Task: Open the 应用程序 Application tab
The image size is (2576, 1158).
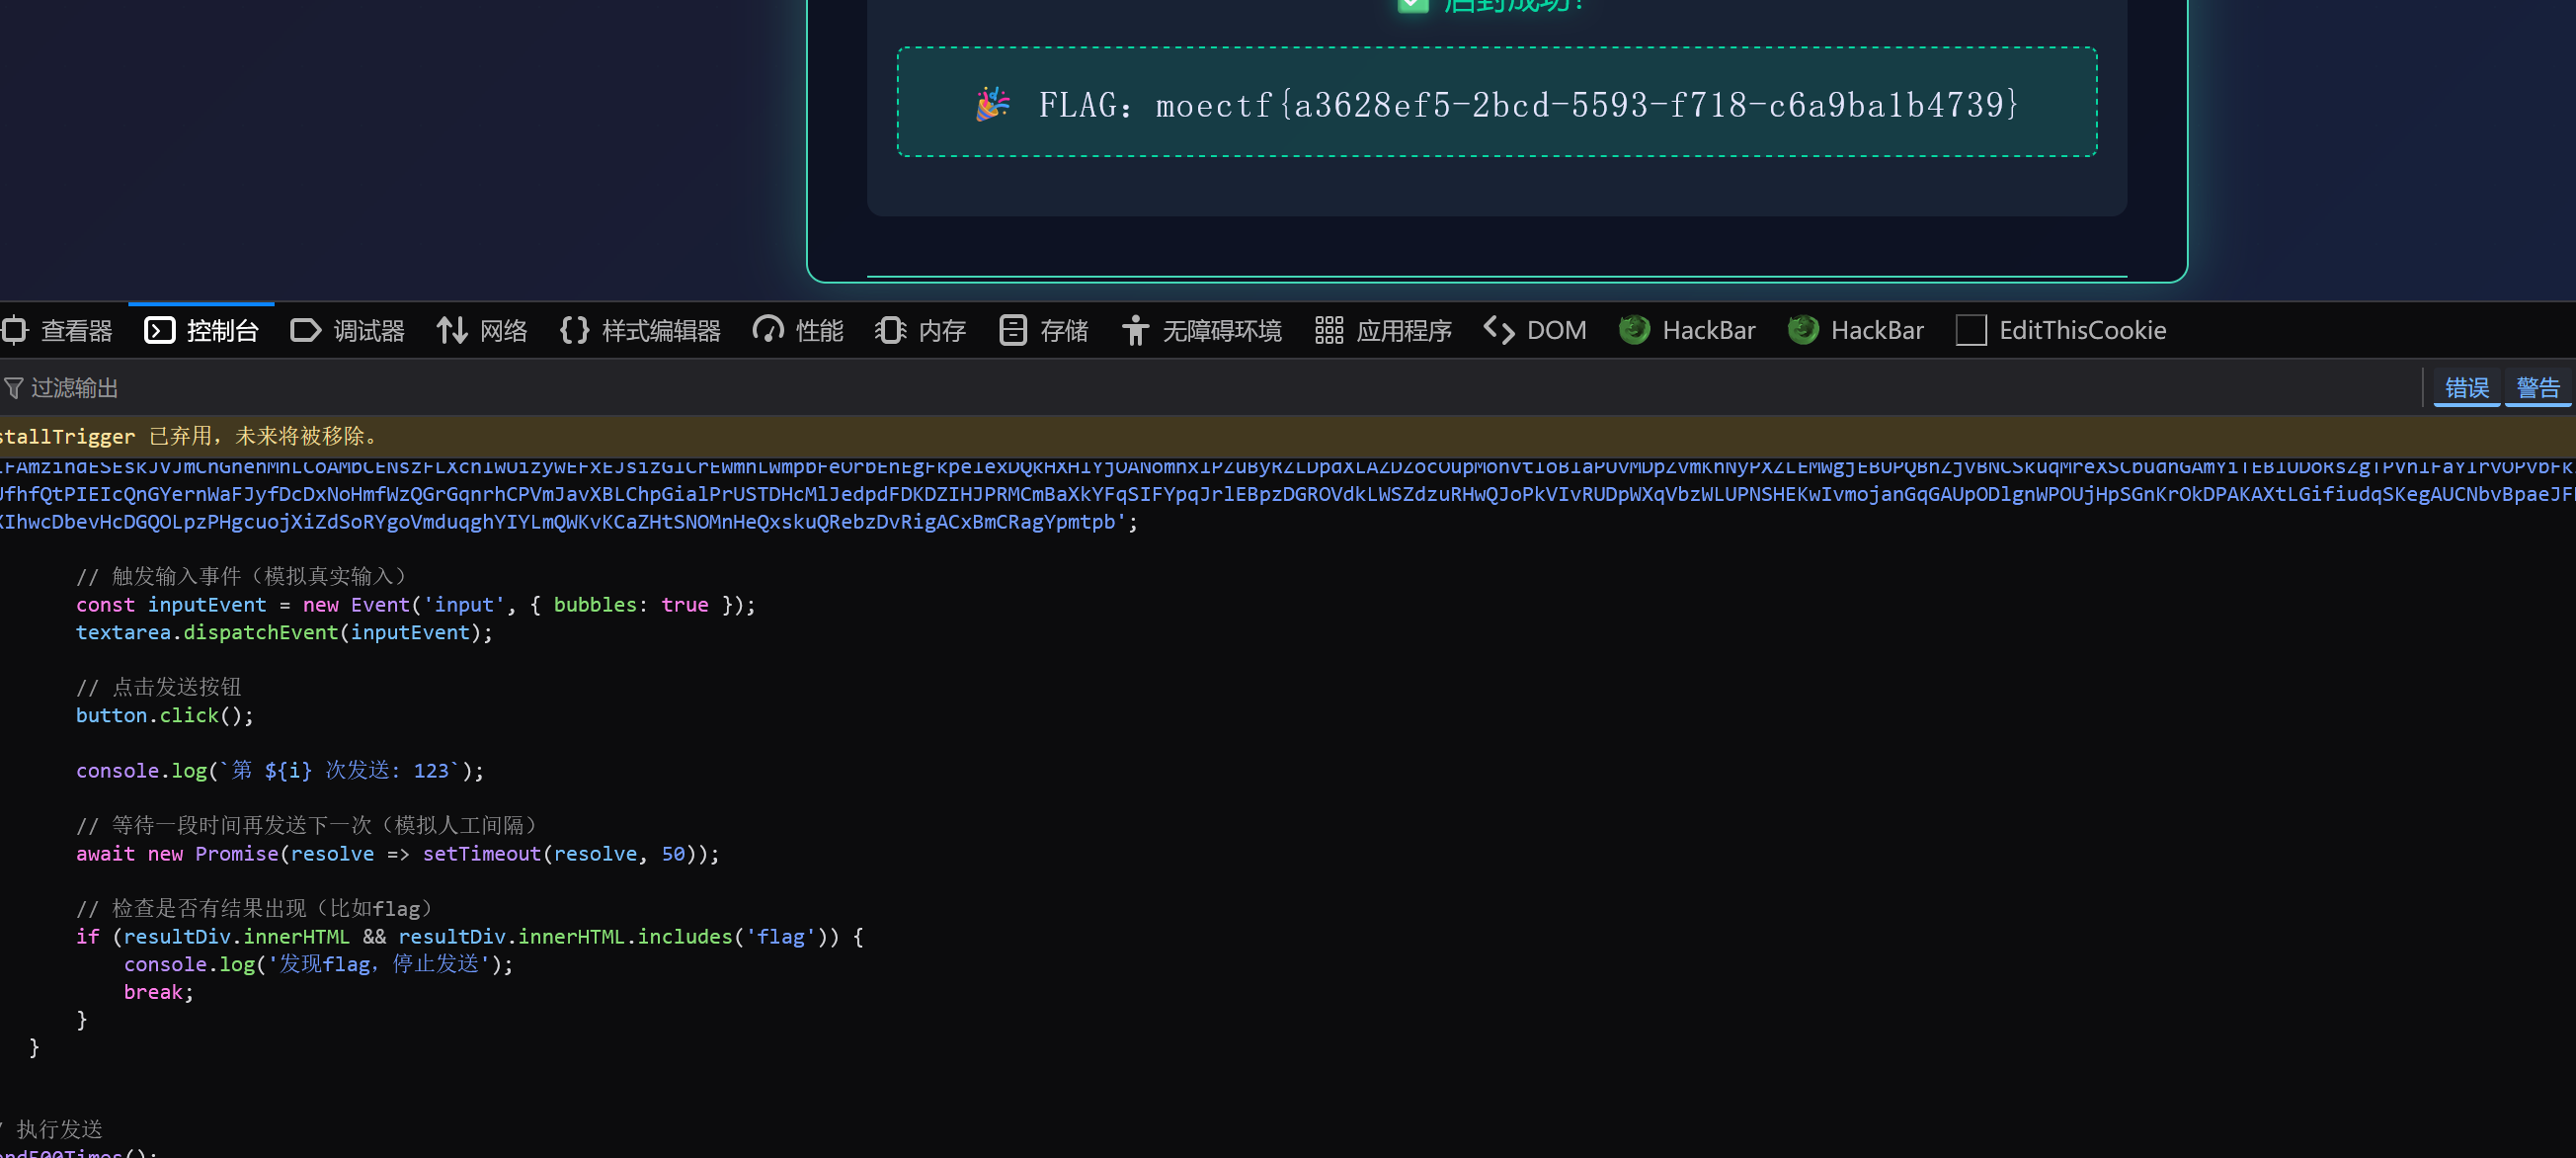Action: click(1384, 330)
